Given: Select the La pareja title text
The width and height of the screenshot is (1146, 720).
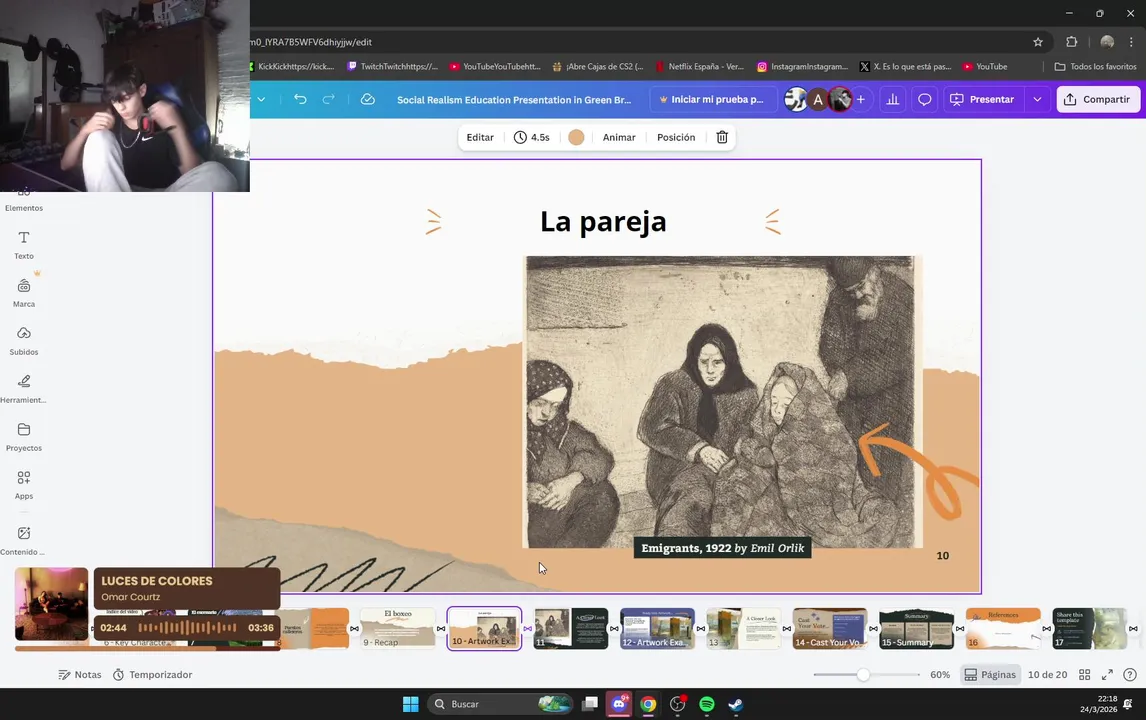Looking at the screenshot, I should coord(603,221).
